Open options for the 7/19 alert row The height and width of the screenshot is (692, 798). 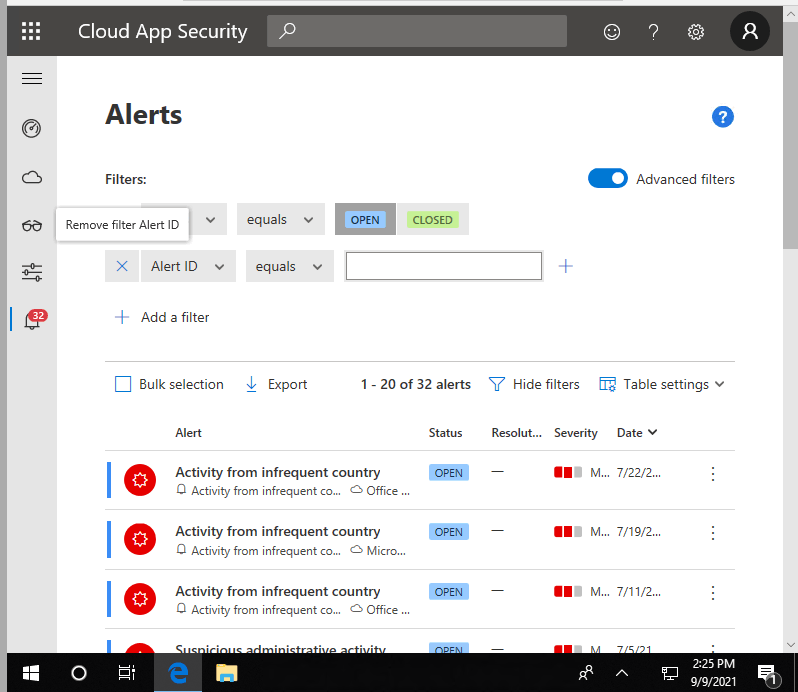pos(713,533)
